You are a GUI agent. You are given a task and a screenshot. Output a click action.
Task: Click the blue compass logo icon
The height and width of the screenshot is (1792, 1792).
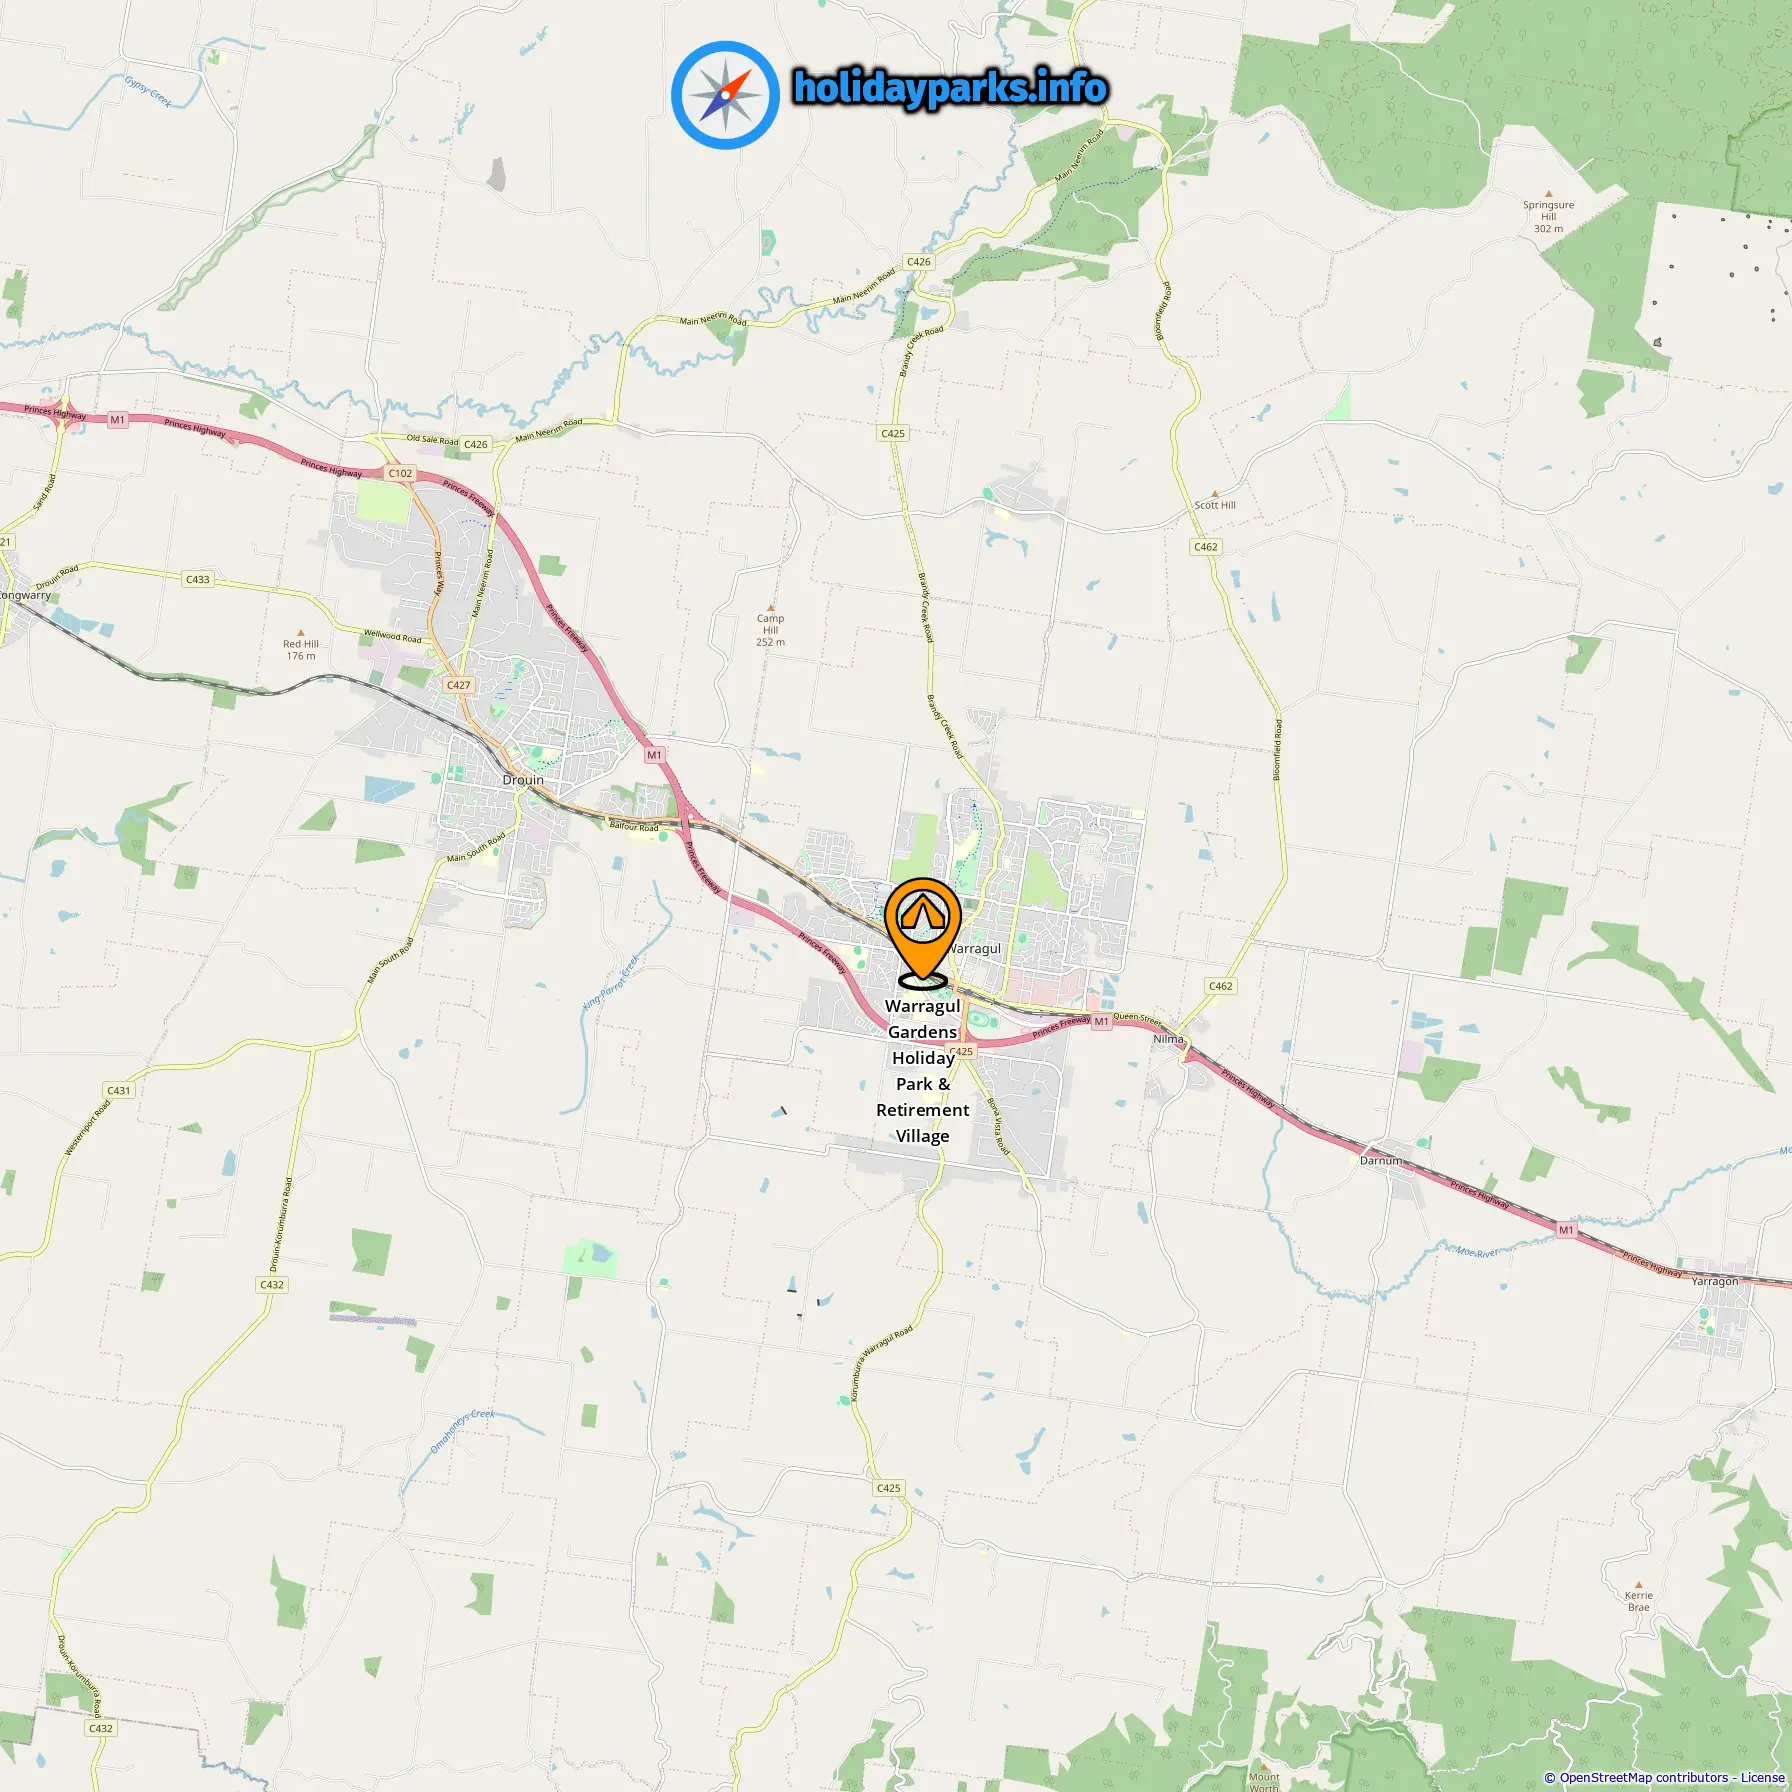pos(725,95)
